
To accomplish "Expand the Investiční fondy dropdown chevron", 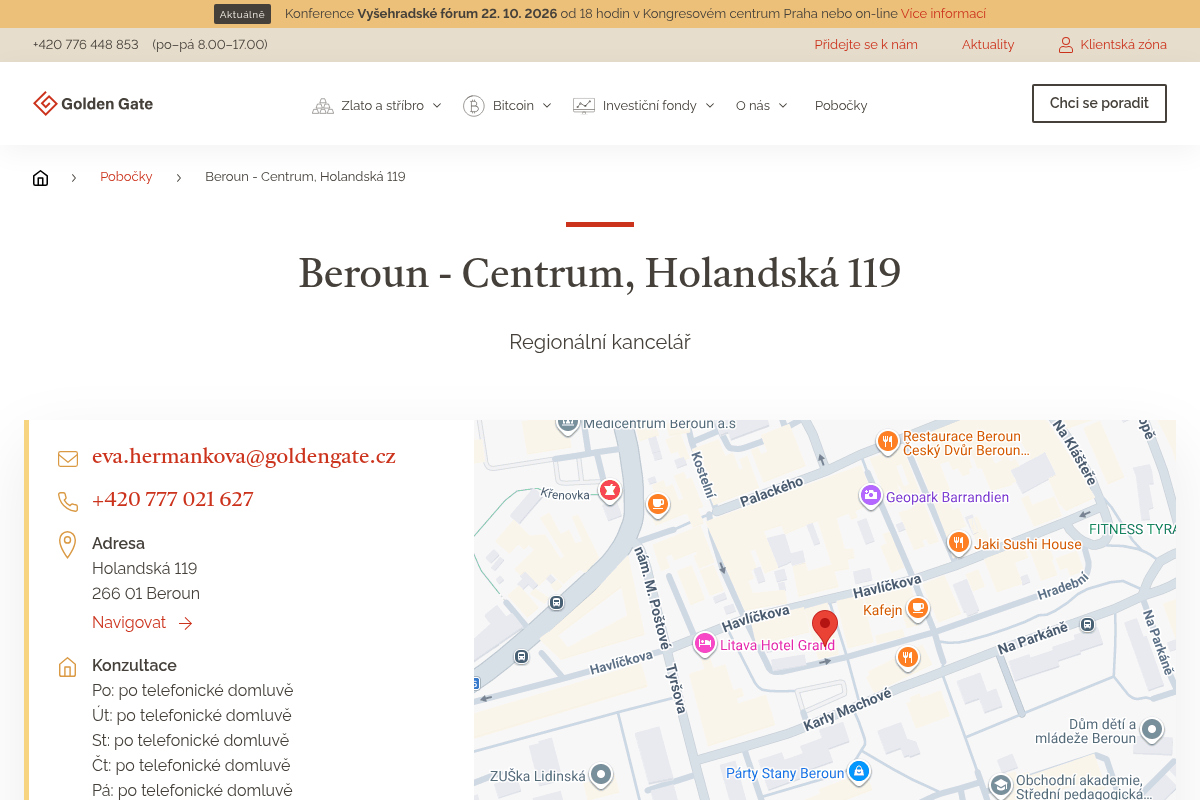I will coord(710,105).
